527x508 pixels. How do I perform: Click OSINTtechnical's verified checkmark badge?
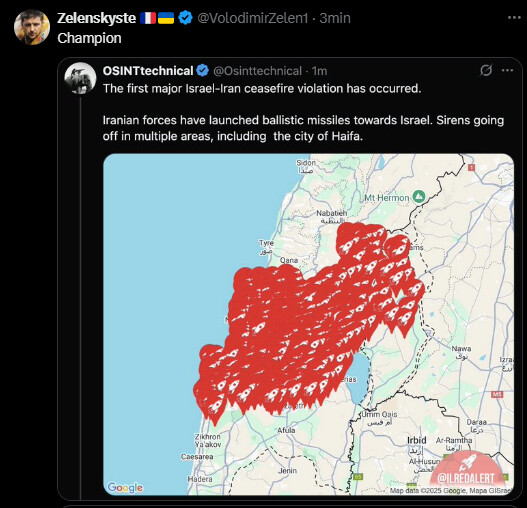(x=203, y=71)
